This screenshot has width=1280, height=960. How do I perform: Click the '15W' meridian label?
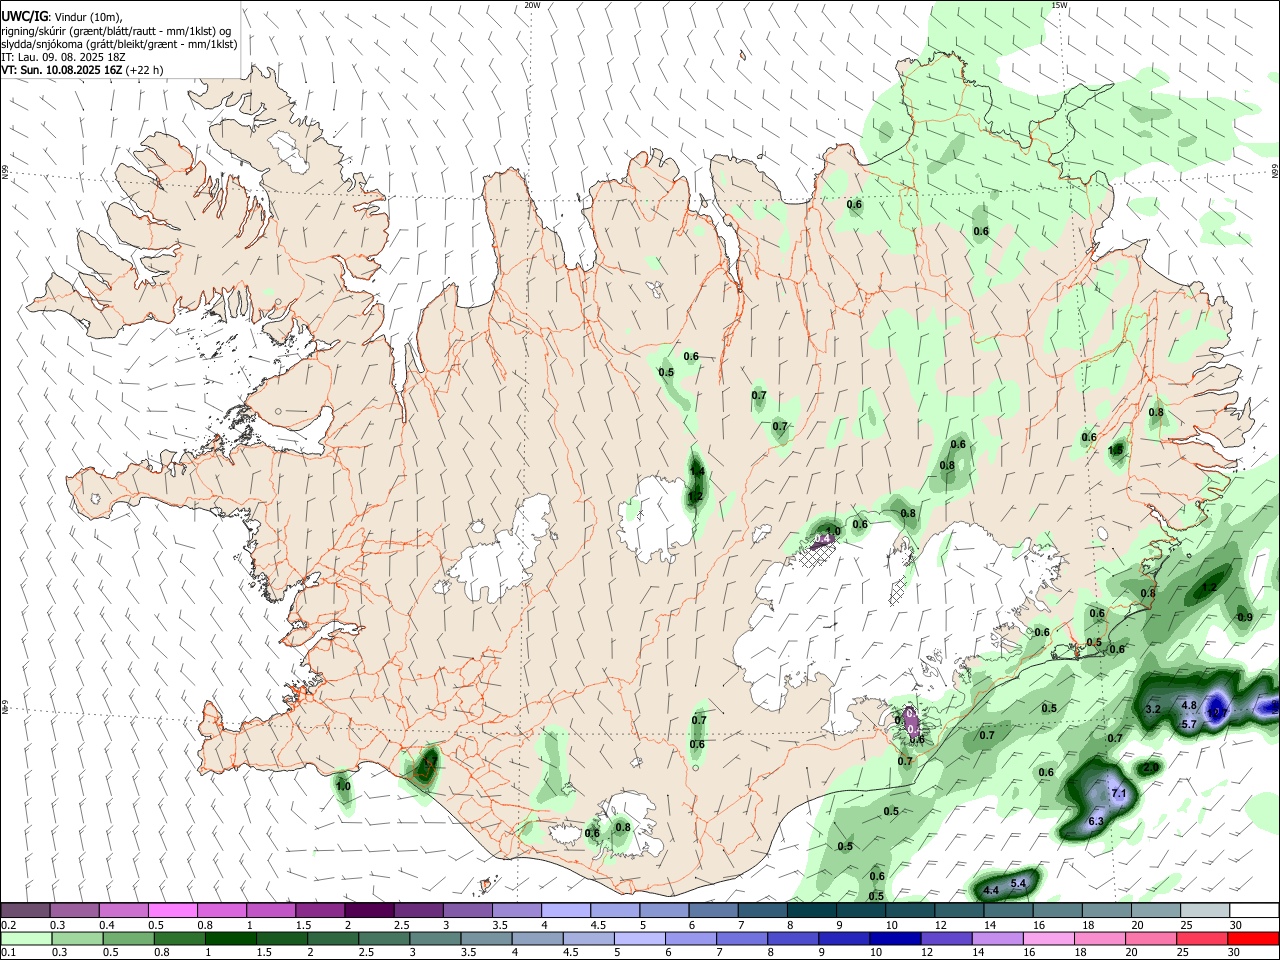click(x=1060, y=5)
